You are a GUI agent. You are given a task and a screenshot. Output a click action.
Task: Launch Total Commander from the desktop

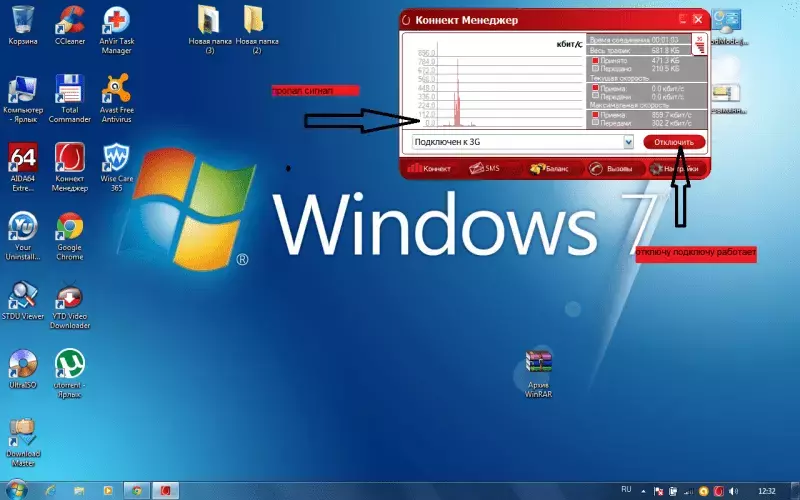70,99
